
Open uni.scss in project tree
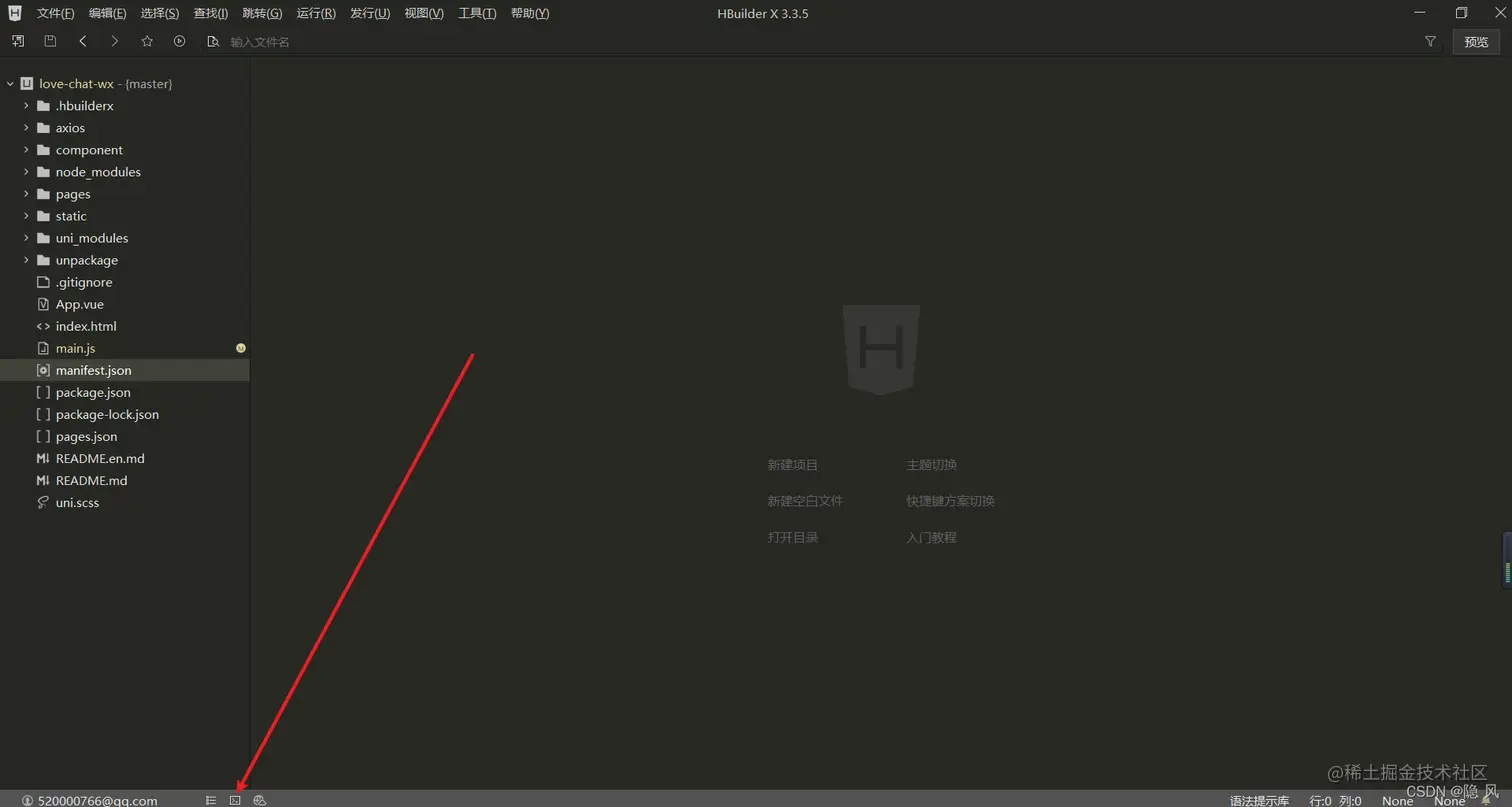coord(77,502)
